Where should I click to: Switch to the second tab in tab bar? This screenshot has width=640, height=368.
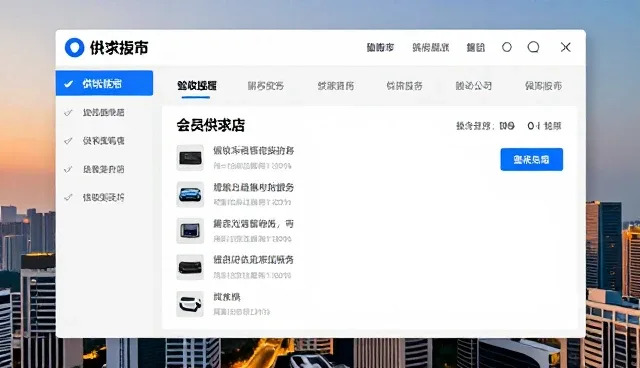click(266, 86)
